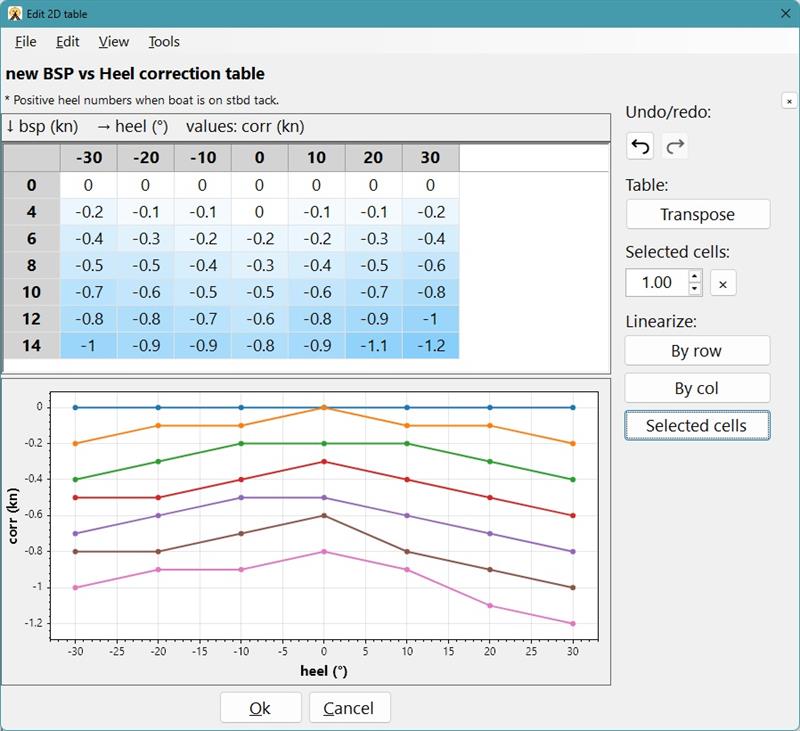Screen dimensions: 800x731
Task: Linearize By row
Action: pos(697,351)
